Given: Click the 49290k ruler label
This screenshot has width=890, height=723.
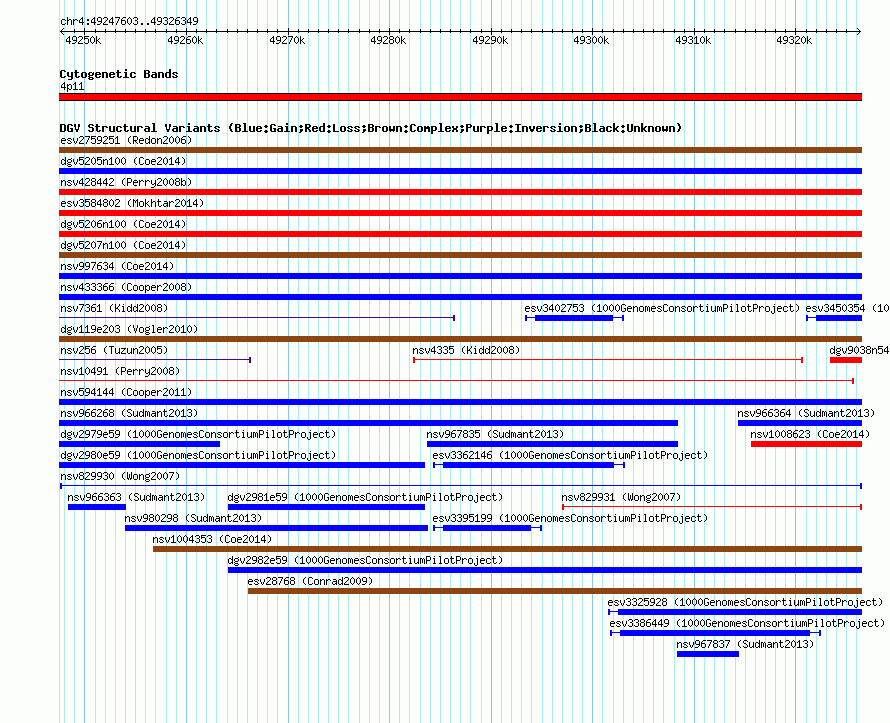Looking at the screenshot, I should tap(490, 40).
